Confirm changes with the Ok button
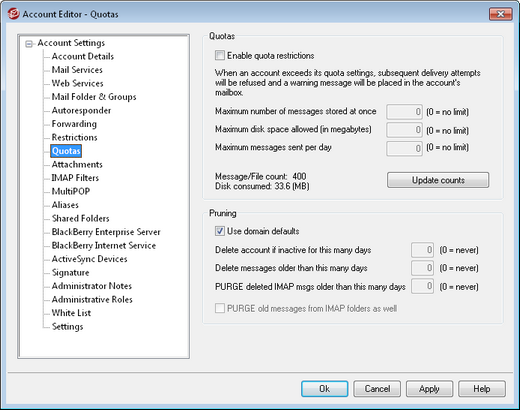Image resolution: width=520 pixels, height=410 pixels. pos(324,389)
